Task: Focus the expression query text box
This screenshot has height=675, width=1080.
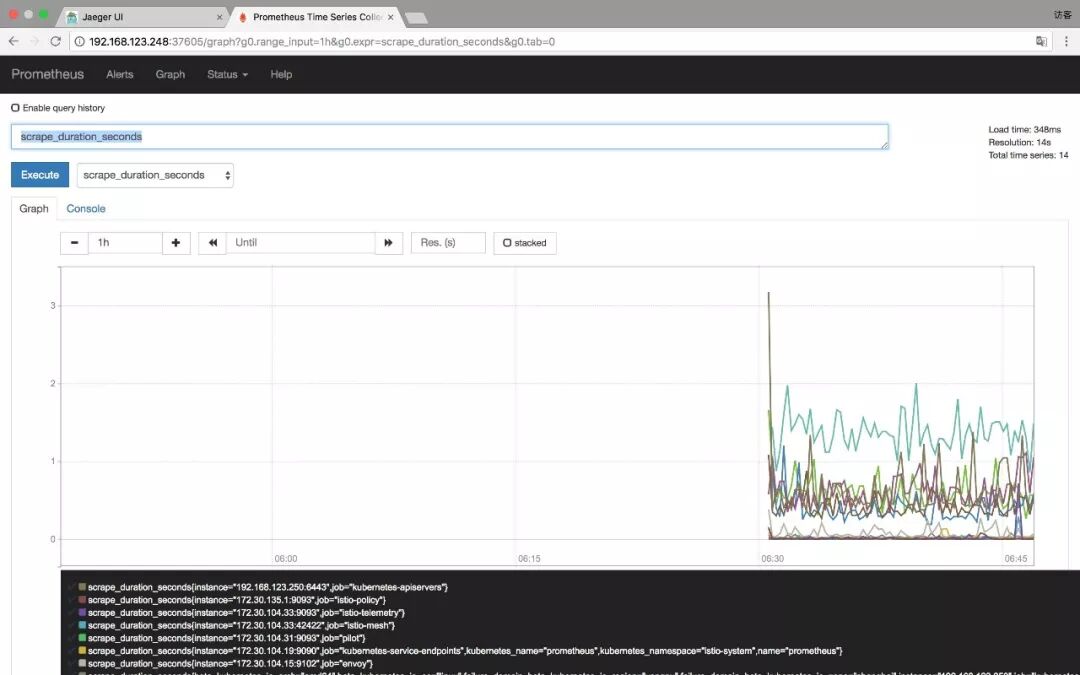Action: (450, 136)
